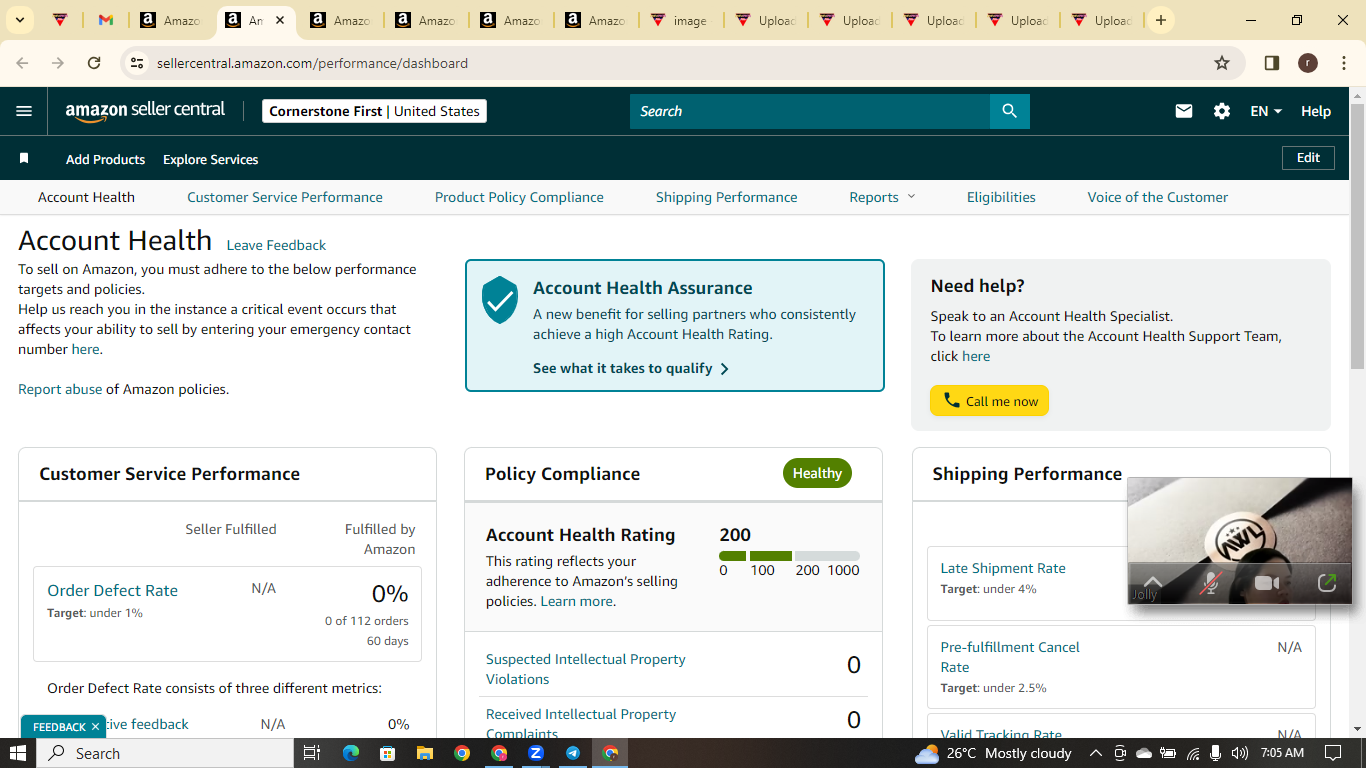View site information icon in address bar
This screenshot has height=768, width=1366.
click(x=138, y=63)
